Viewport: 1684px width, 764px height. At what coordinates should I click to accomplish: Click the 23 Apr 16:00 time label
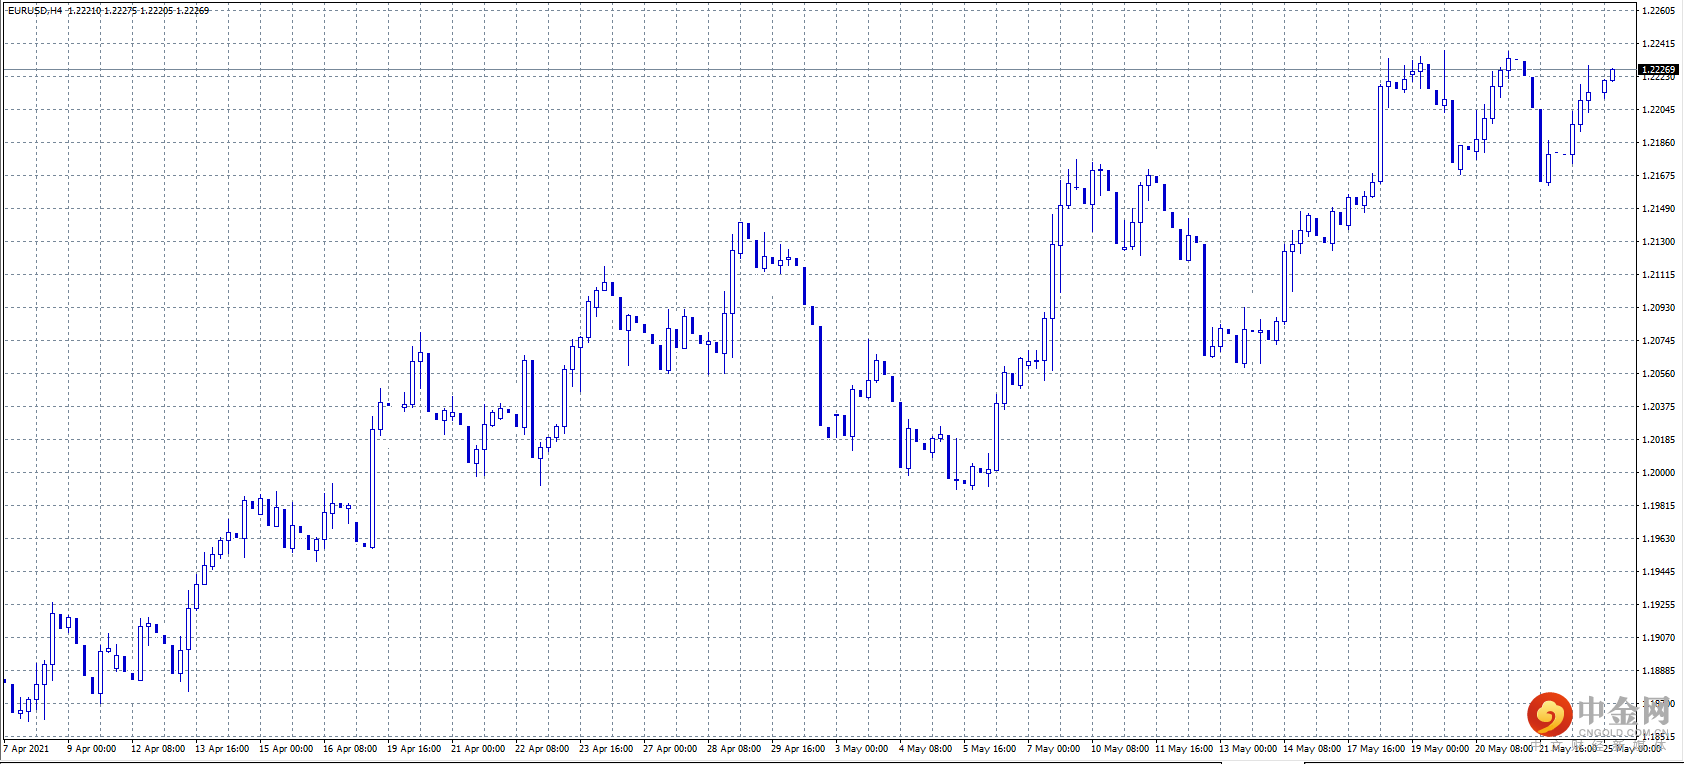coord(606,749)
